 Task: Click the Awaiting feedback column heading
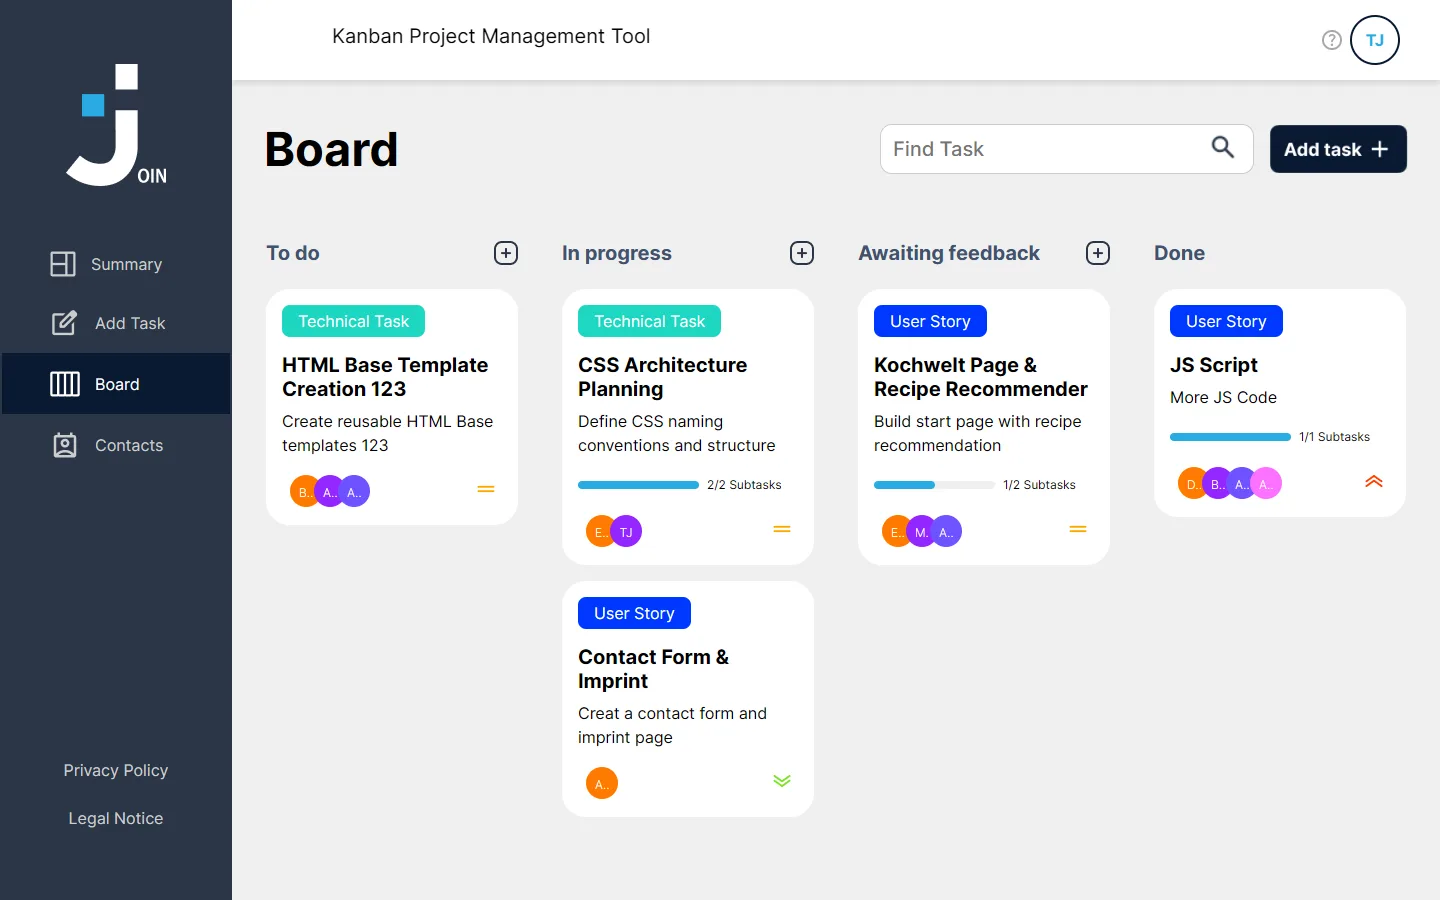click(949, 253)
